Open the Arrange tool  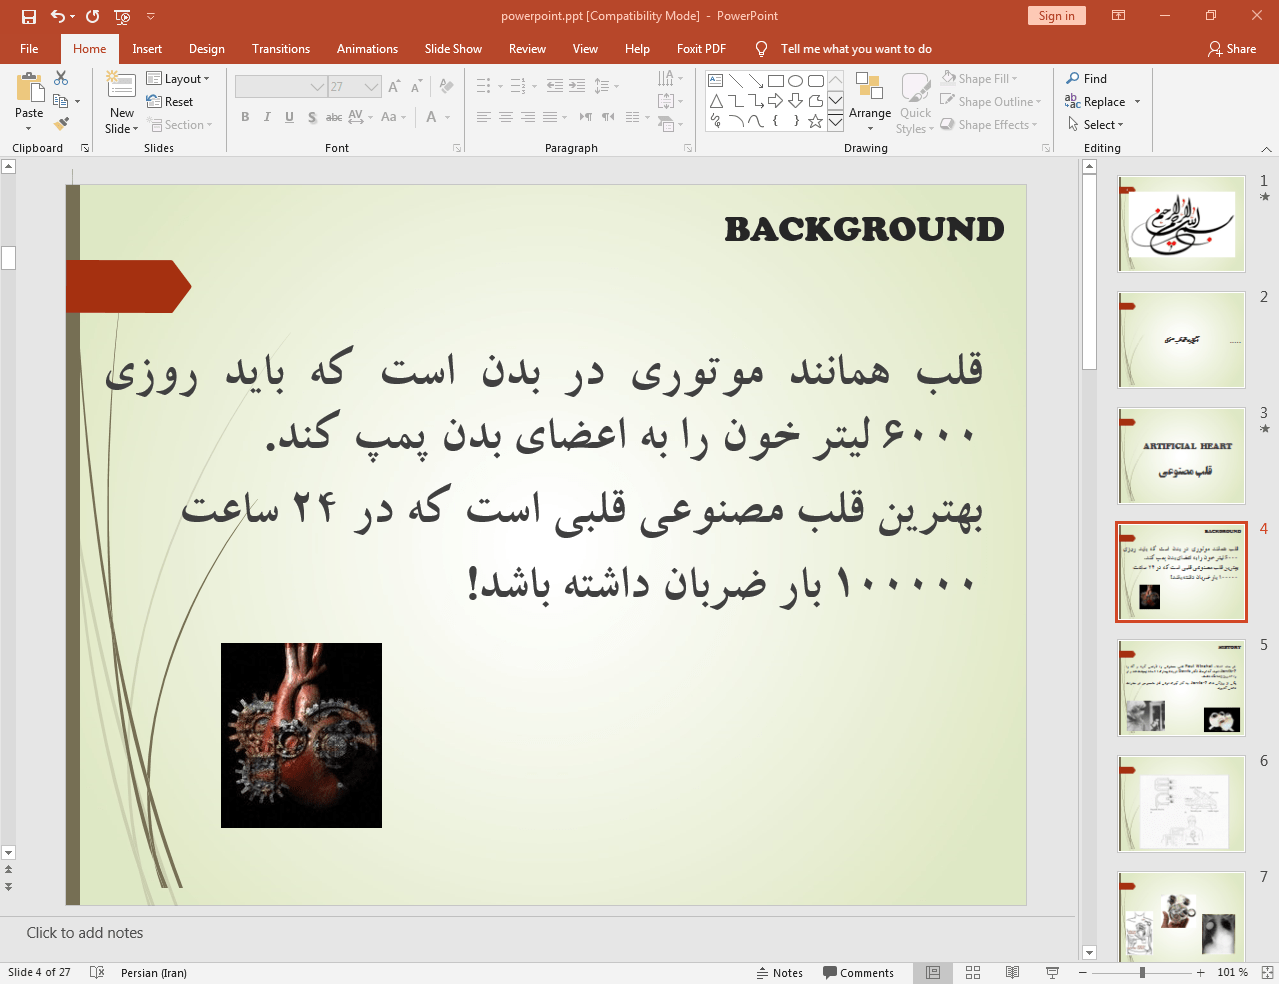(869, 101)
